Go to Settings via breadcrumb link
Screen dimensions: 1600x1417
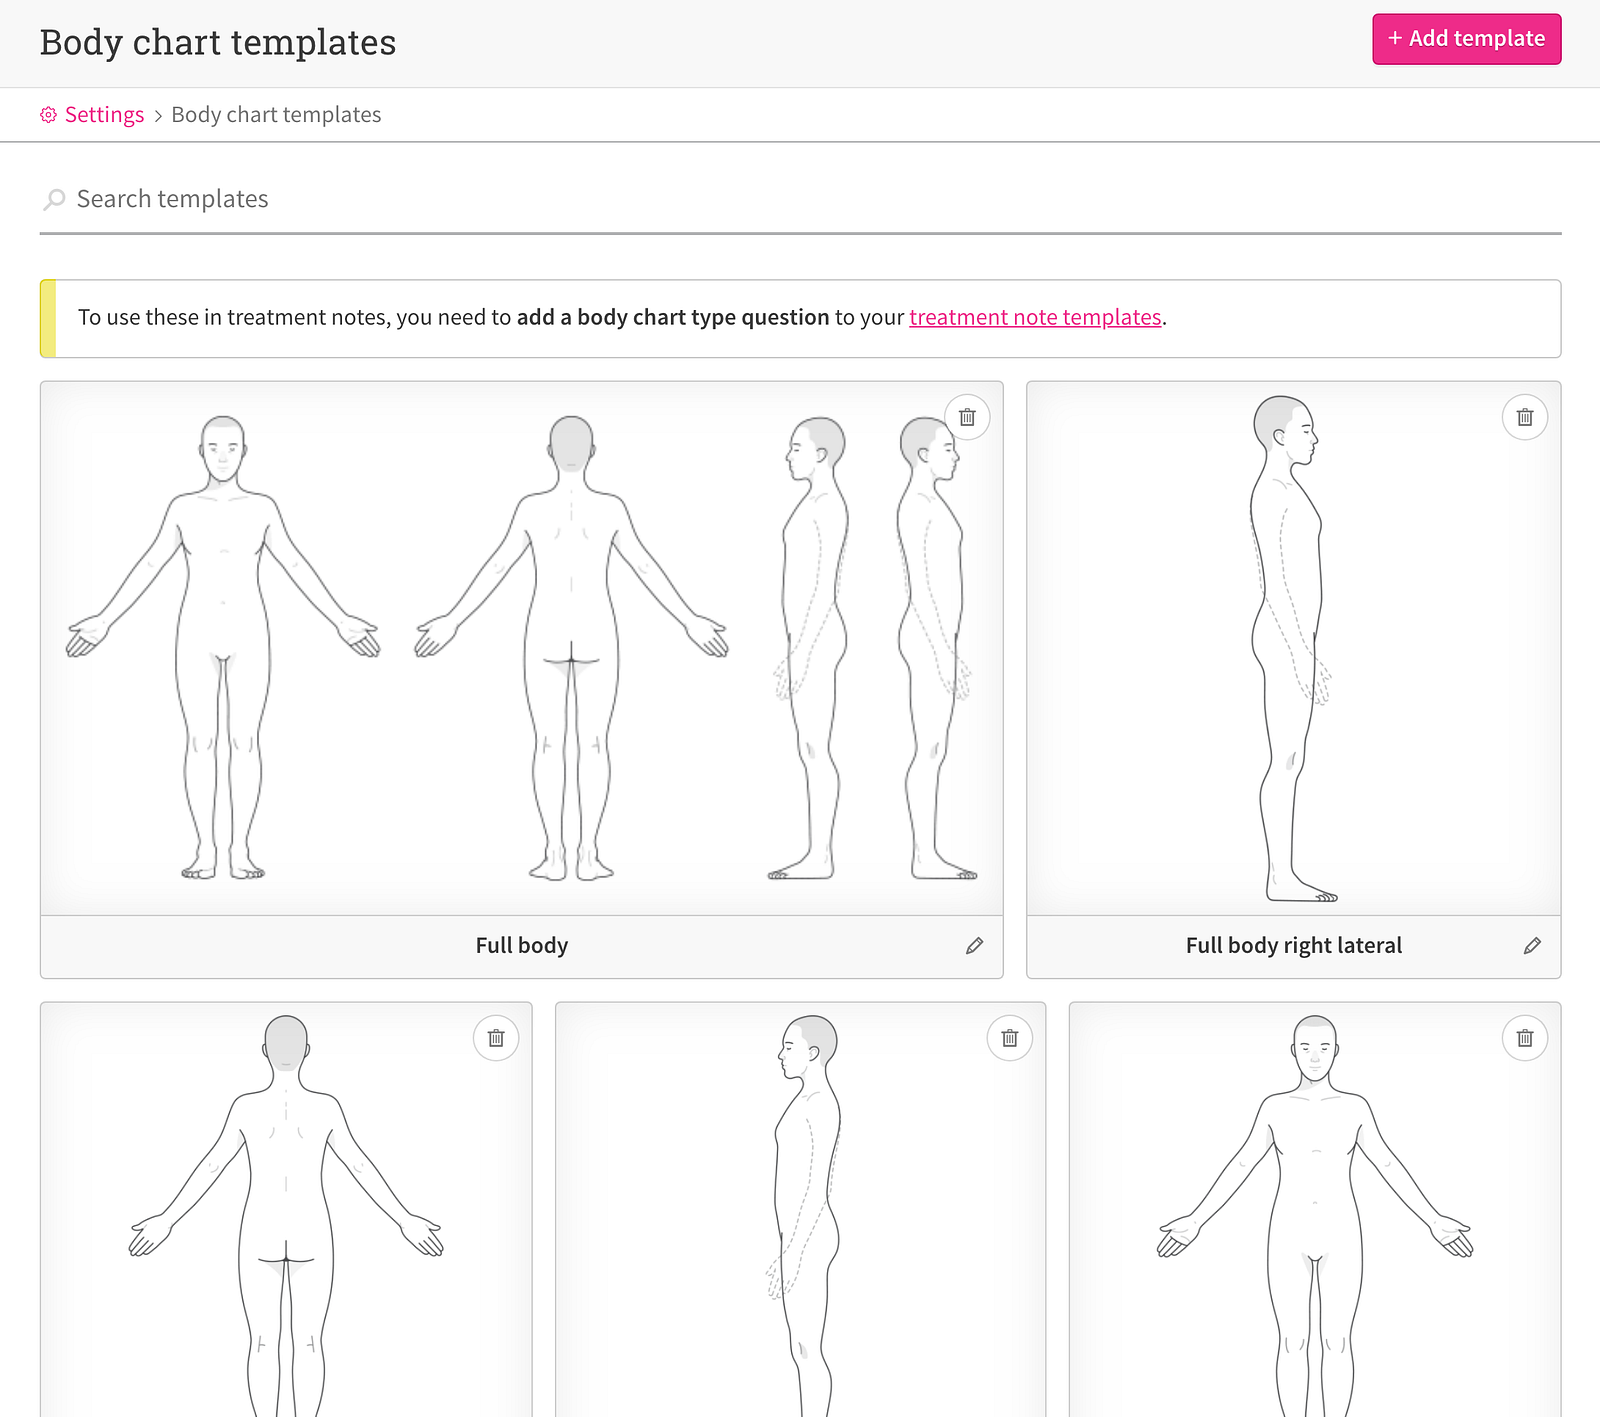click(105, 115)
